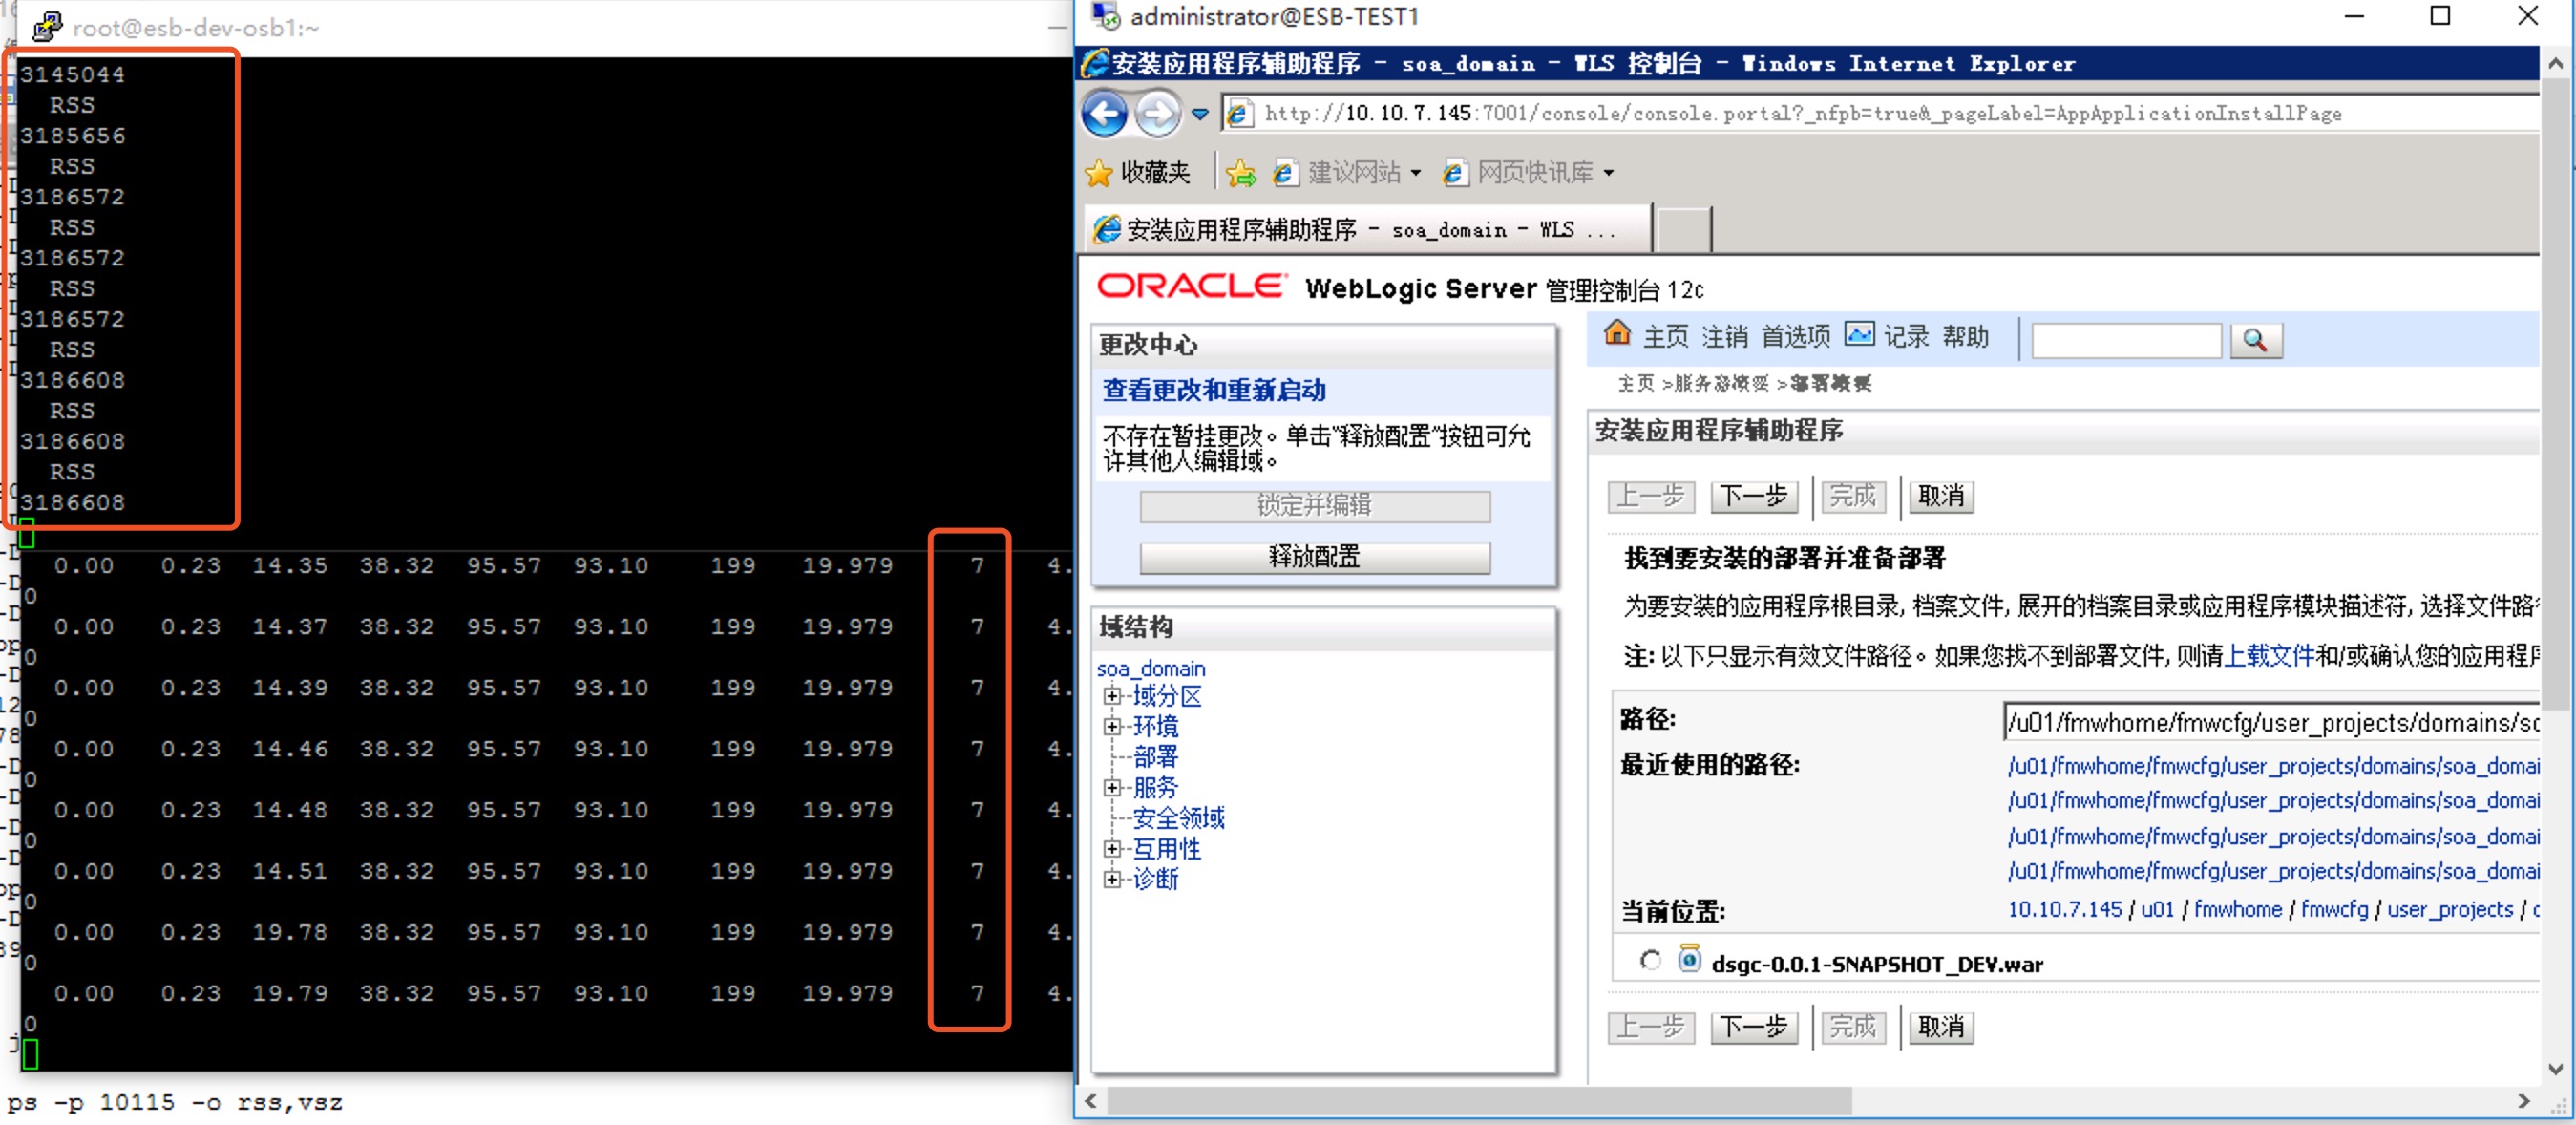The image size is (2576, 1125).
Task: Click the IE address bar URL
Action: (x=1802, y=114)
